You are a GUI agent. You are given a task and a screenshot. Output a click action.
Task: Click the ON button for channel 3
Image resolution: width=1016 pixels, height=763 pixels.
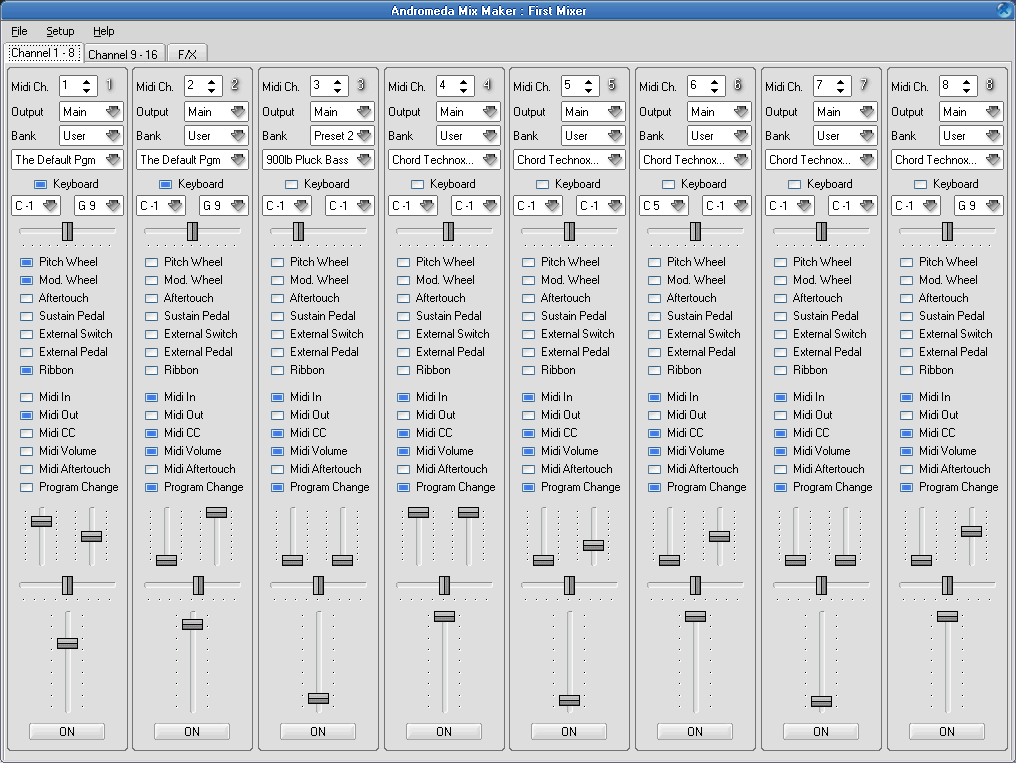pyautogui.click(x=318, y=731)
